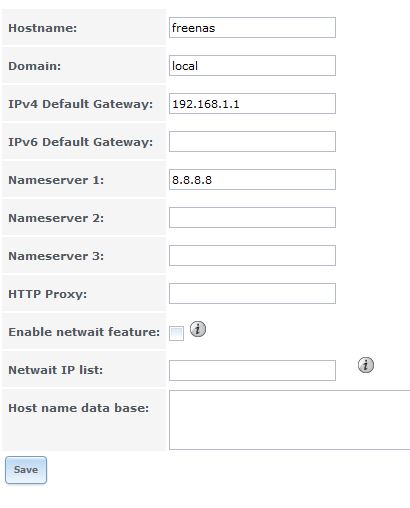Click the IPv4 Default Gateway label
Image resolution: width=410 pixels, height=508 pixels.
81,104
